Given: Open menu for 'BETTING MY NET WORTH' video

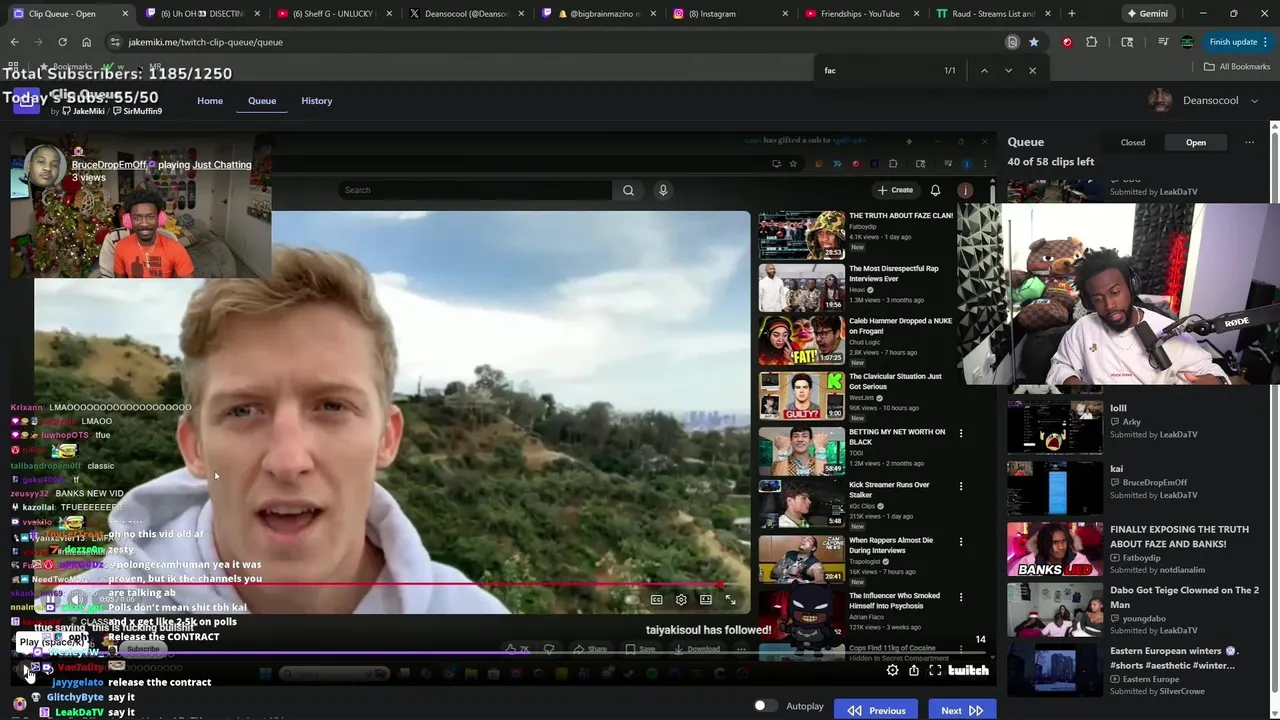Looking at the screenshot, I should click(961, 434).
